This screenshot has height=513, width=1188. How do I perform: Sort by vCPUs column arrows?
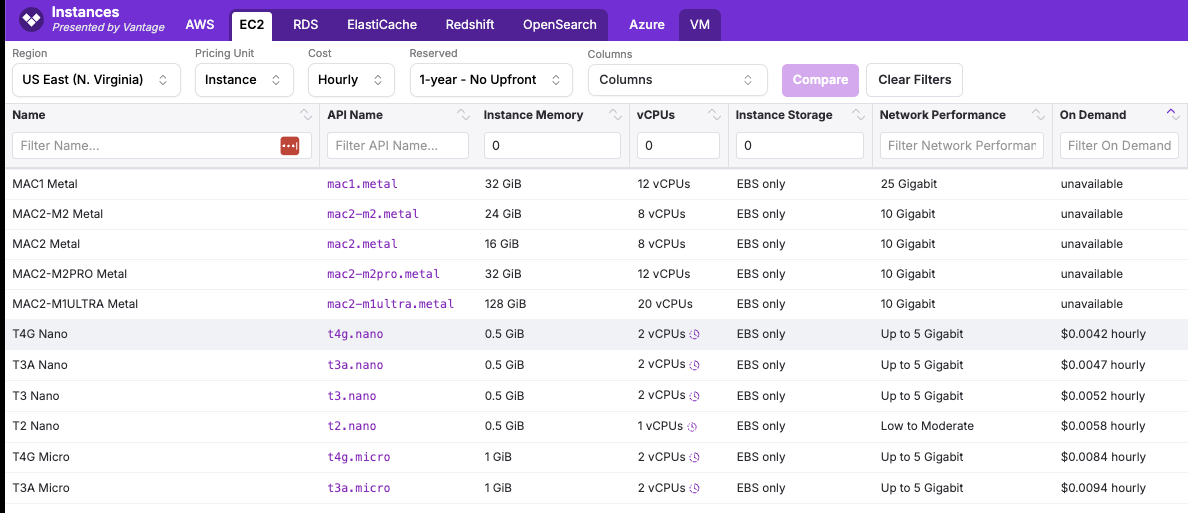tap(714, 115)
